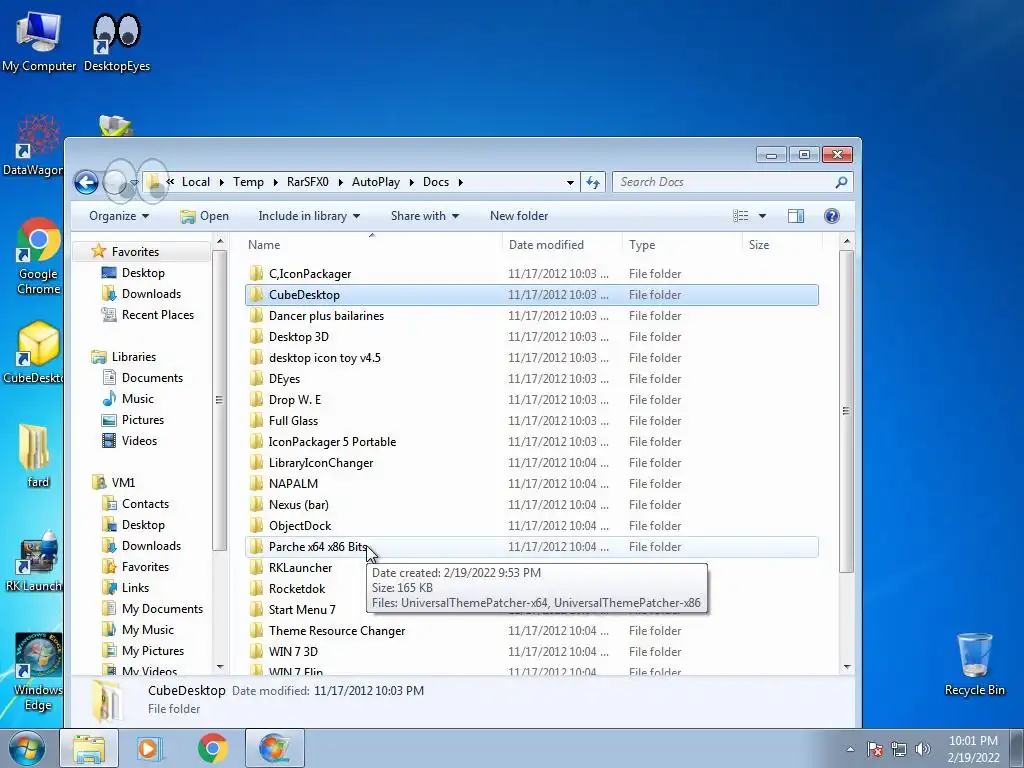Select Contacts under VM1
1024x768 pixels.
pos(145,504)
